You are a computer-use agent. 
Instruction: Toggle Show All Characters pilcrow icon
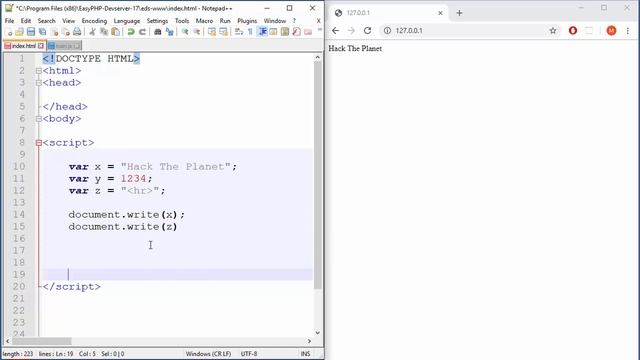coord(250,32)
